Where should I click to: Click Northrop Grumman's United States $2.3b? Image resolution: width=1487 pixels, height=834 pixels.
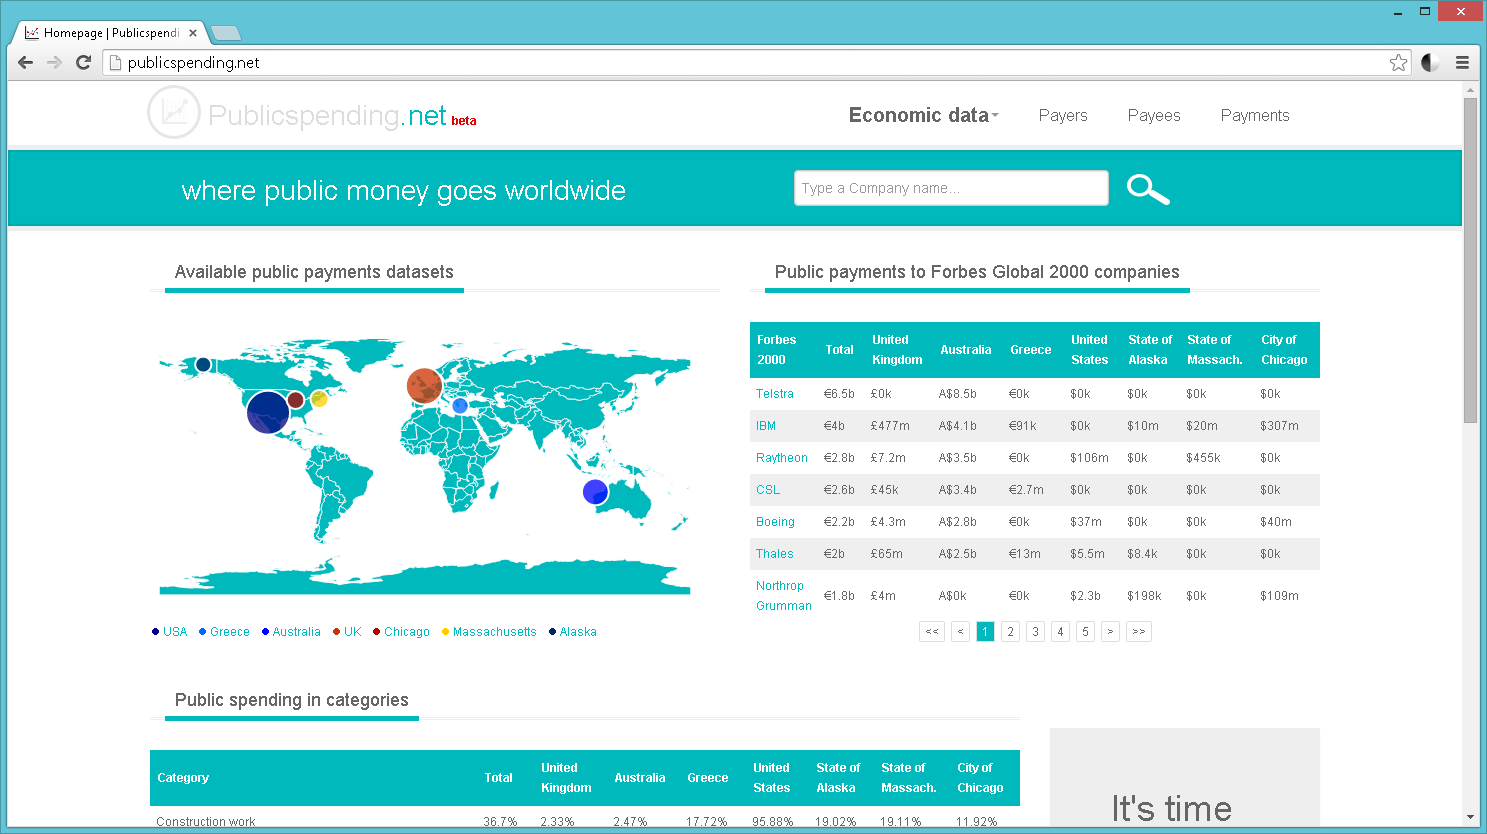[1085, 596]
